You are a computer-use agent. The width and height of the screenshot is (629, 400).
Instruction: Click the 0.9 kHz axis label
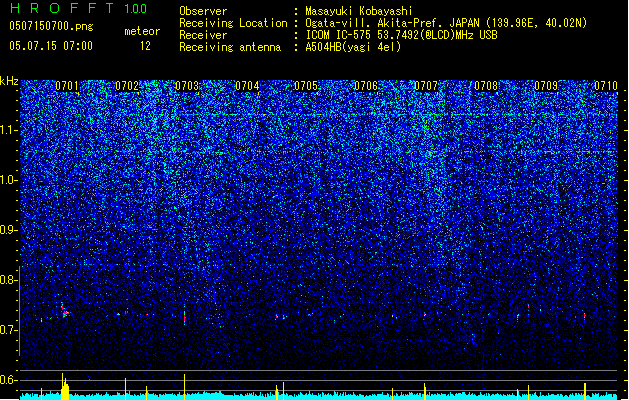(x=8, y=230)
